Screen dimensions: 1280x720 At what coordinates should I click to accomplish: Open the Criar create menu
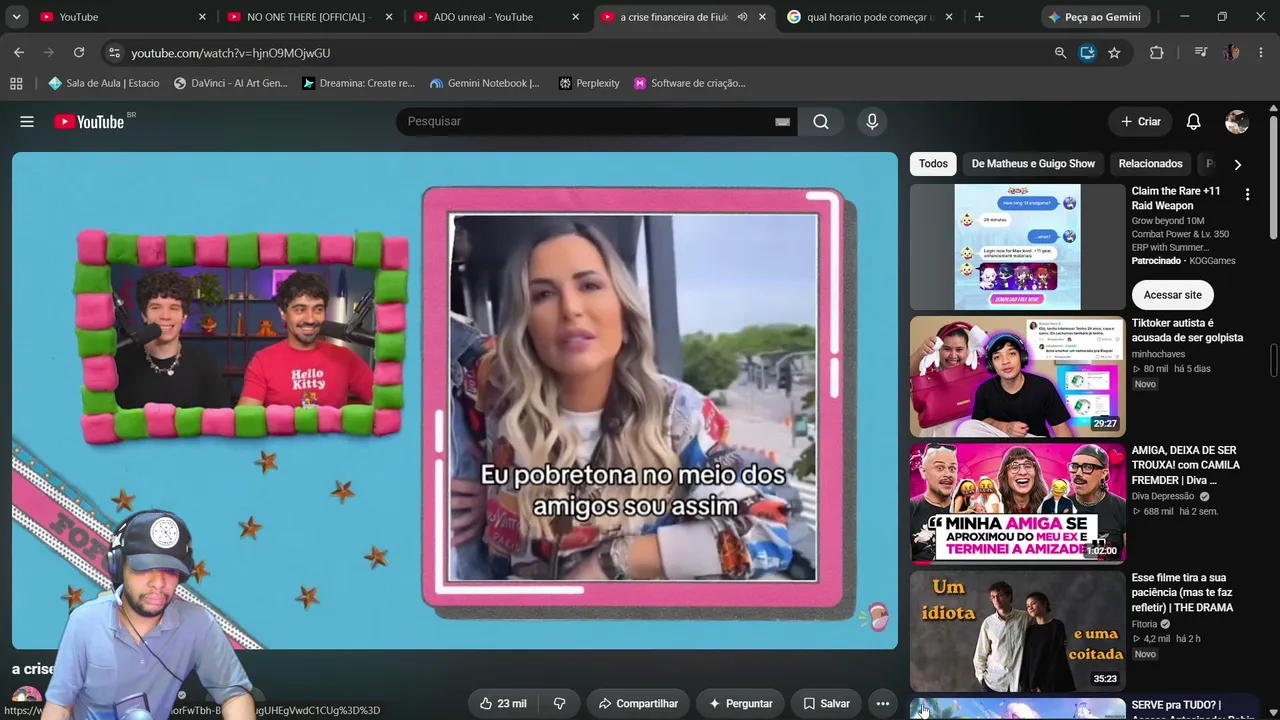coord(1140,122)
